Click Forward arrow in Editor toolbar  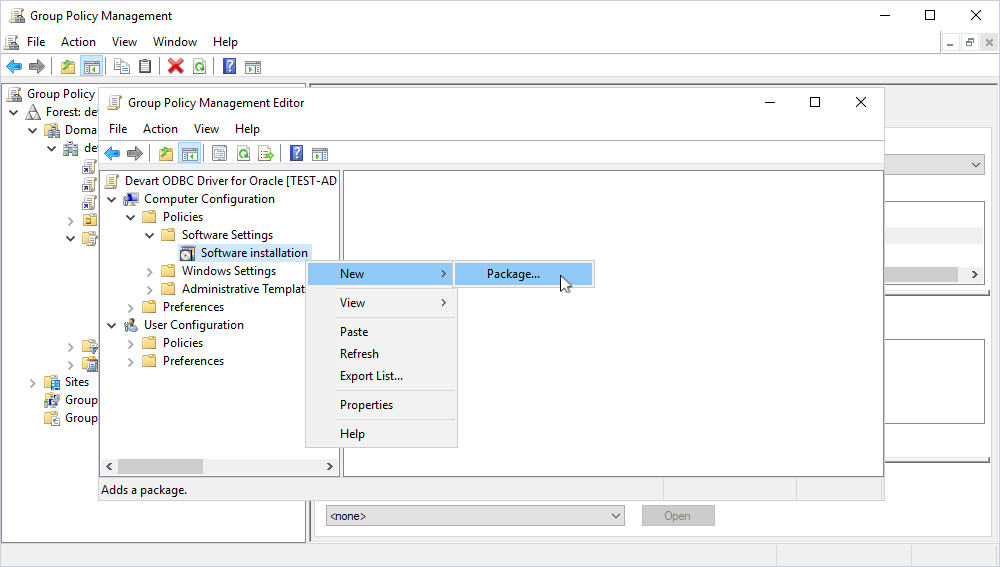click(135, 153)
